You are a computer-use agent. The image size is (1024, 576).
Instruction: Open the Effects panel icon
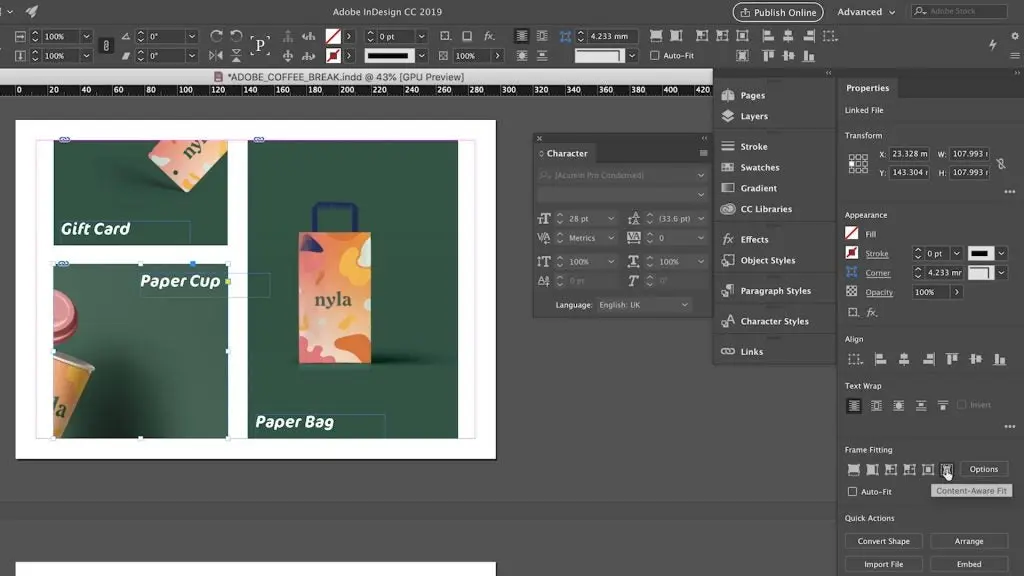727,239
